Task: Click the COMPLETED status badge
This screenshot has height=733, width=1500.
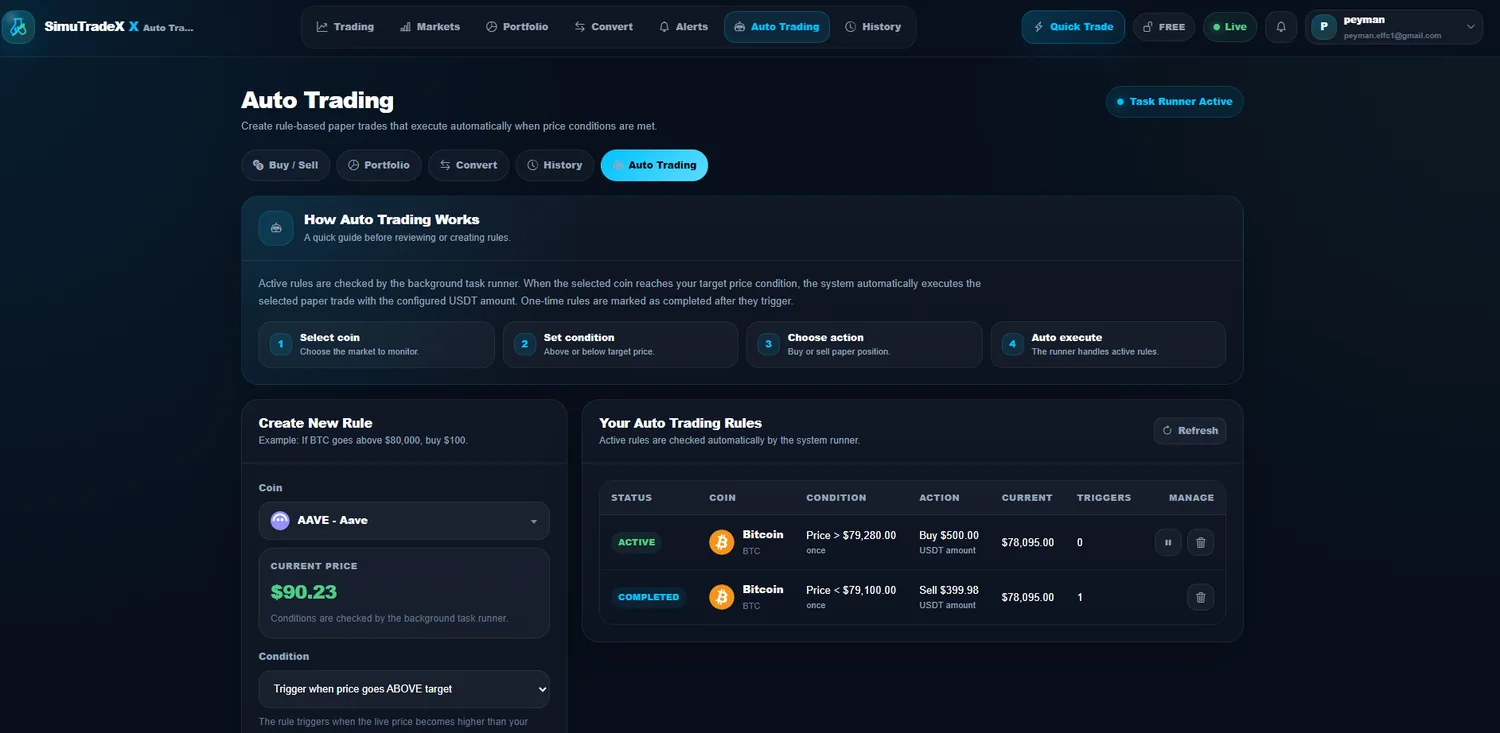Action: coord(649,598)
